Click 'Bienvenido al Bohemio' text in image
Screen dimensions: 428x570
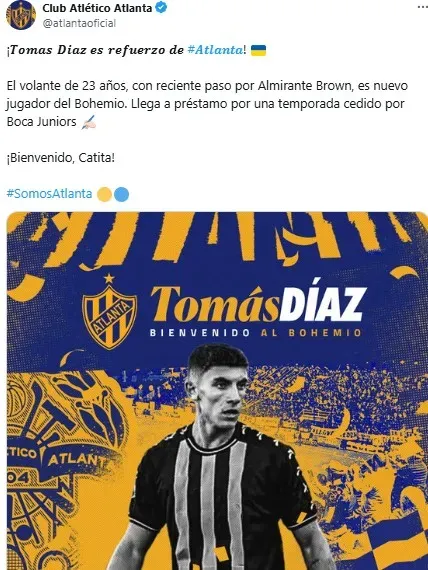256,333
